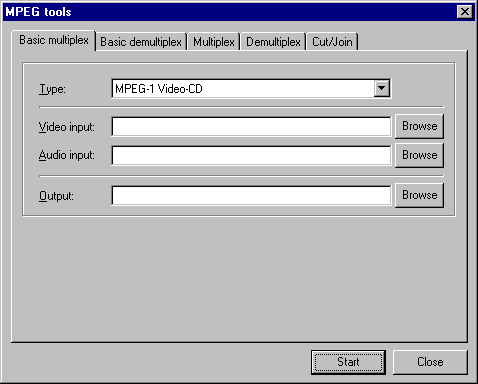Select the Video input label
The image size is (478, 384).
coord(67,127)
